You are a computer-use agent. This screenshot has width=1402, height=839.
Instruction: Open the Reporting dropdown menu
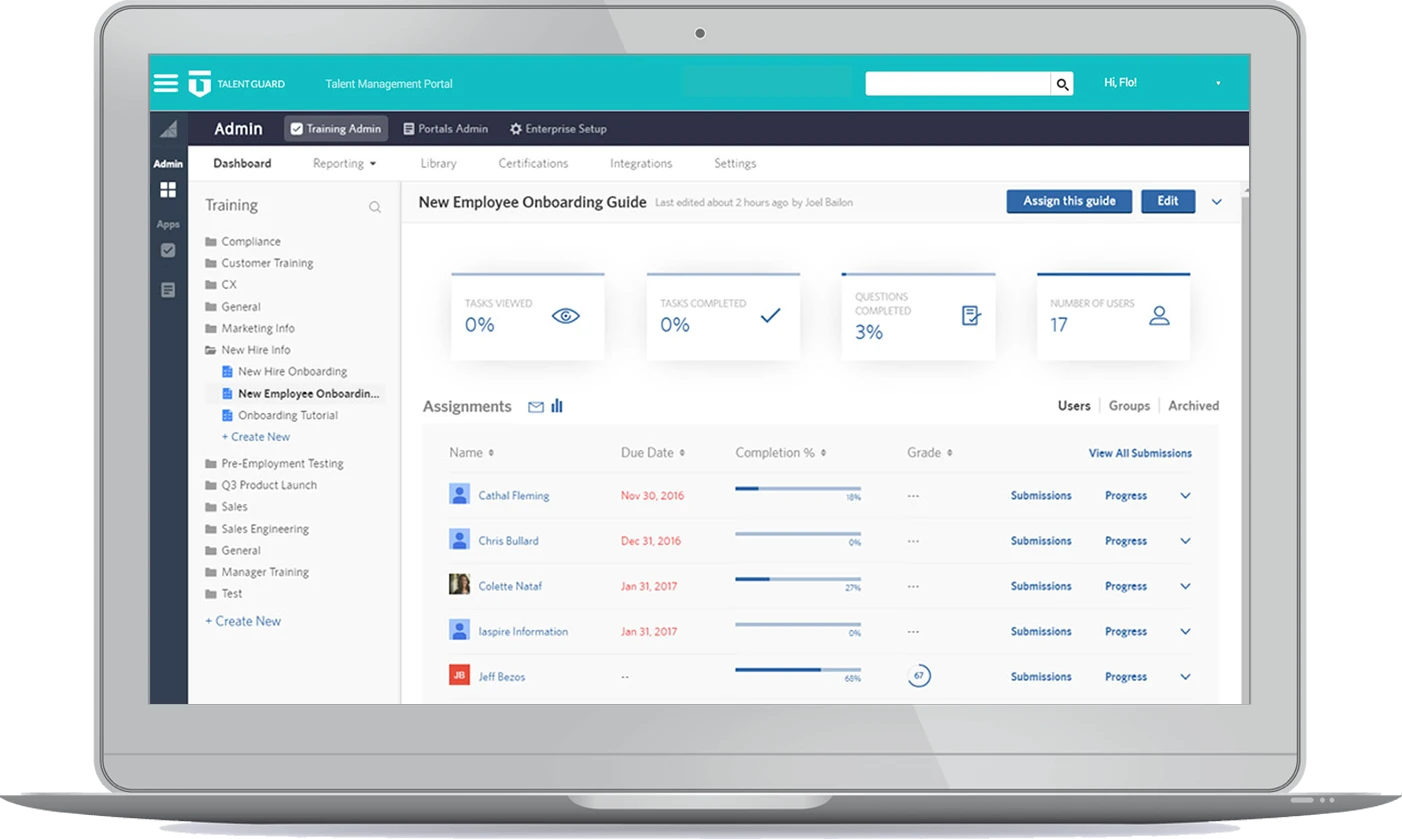click(x=344, y=164)
